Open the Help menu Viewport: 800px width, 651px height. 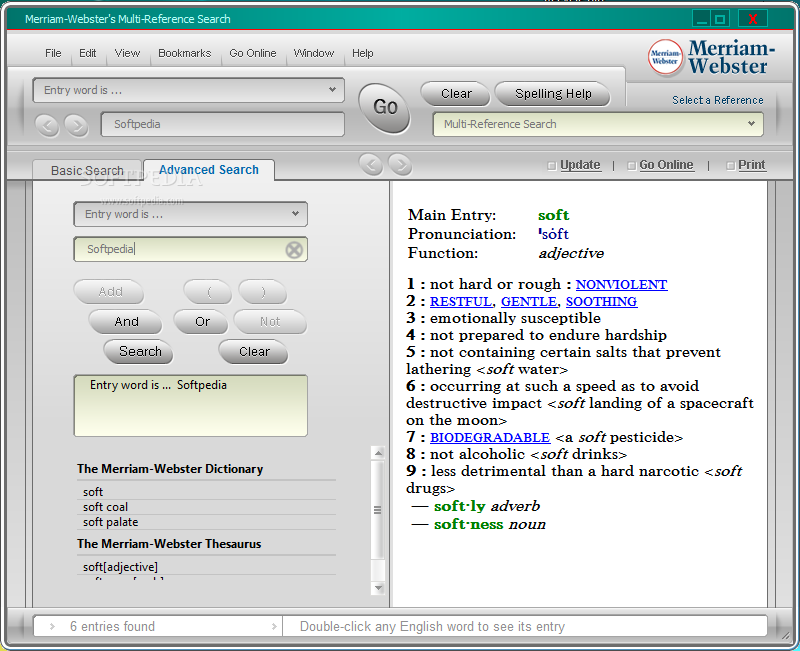pyautogui.click(x=362, y=53)
